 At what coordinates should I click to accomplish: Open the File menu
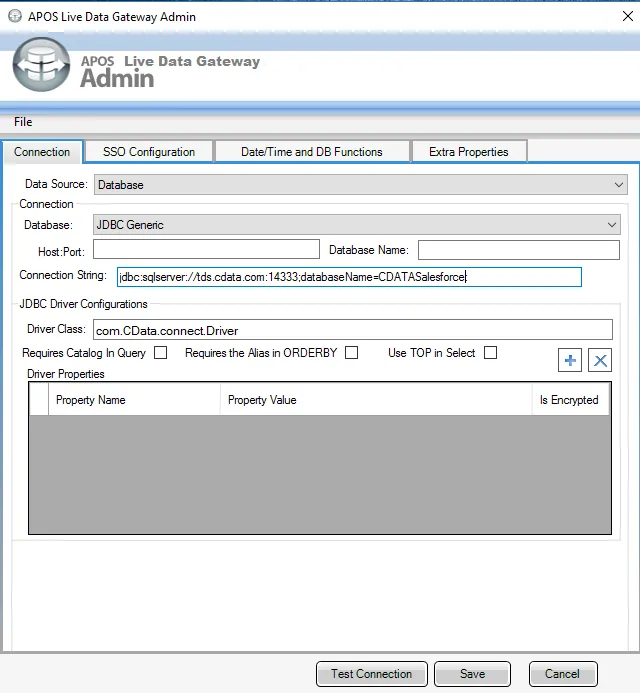coord(23,122)
